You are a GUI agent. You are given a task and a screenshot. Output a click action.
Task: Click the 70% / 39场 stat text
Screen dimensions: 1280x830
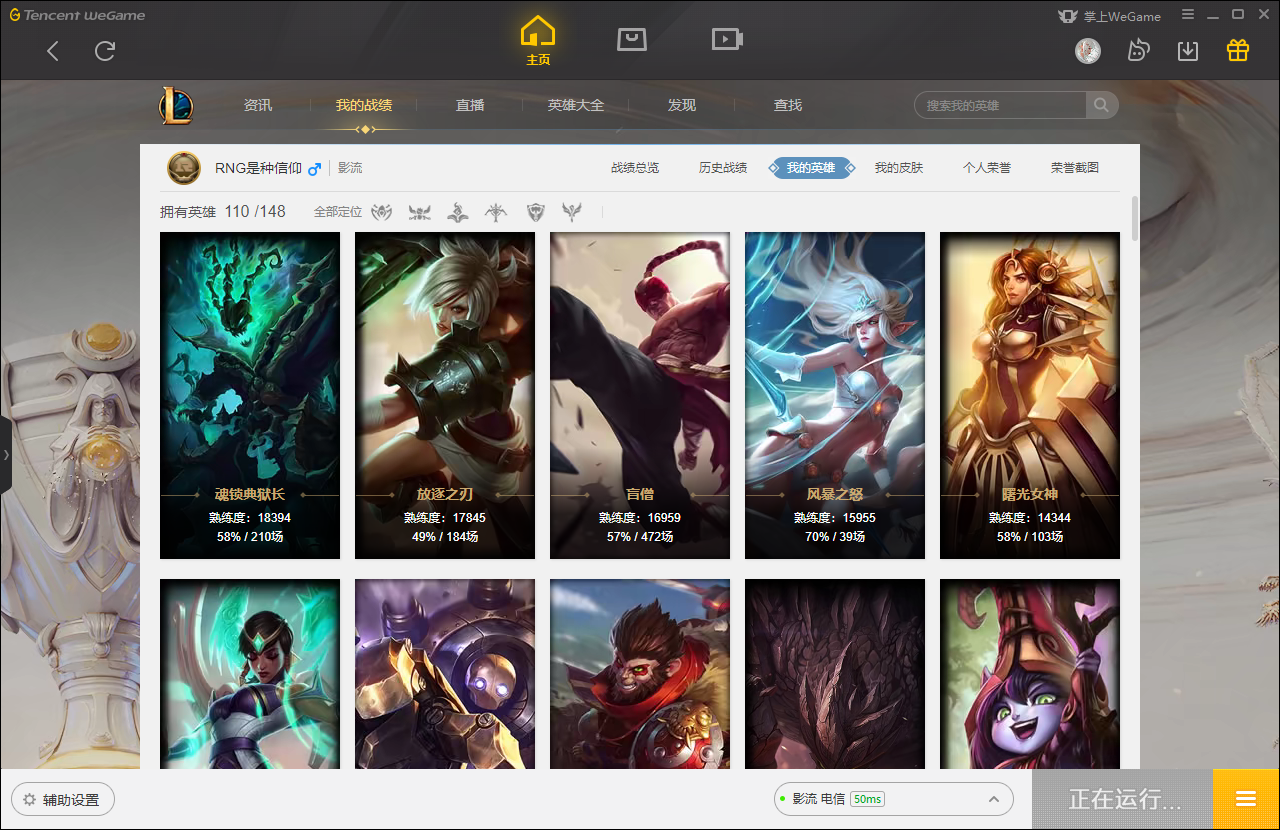[x=835, y=537]
